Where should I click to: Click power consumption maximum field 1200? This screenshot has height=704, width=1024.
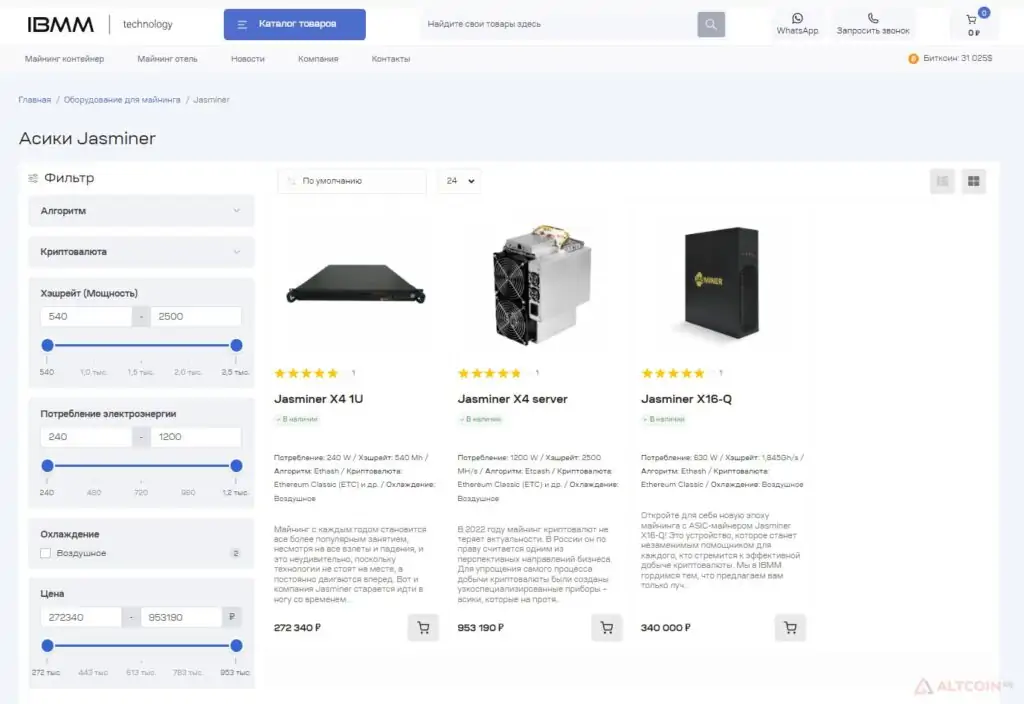[x=196, y=436]
